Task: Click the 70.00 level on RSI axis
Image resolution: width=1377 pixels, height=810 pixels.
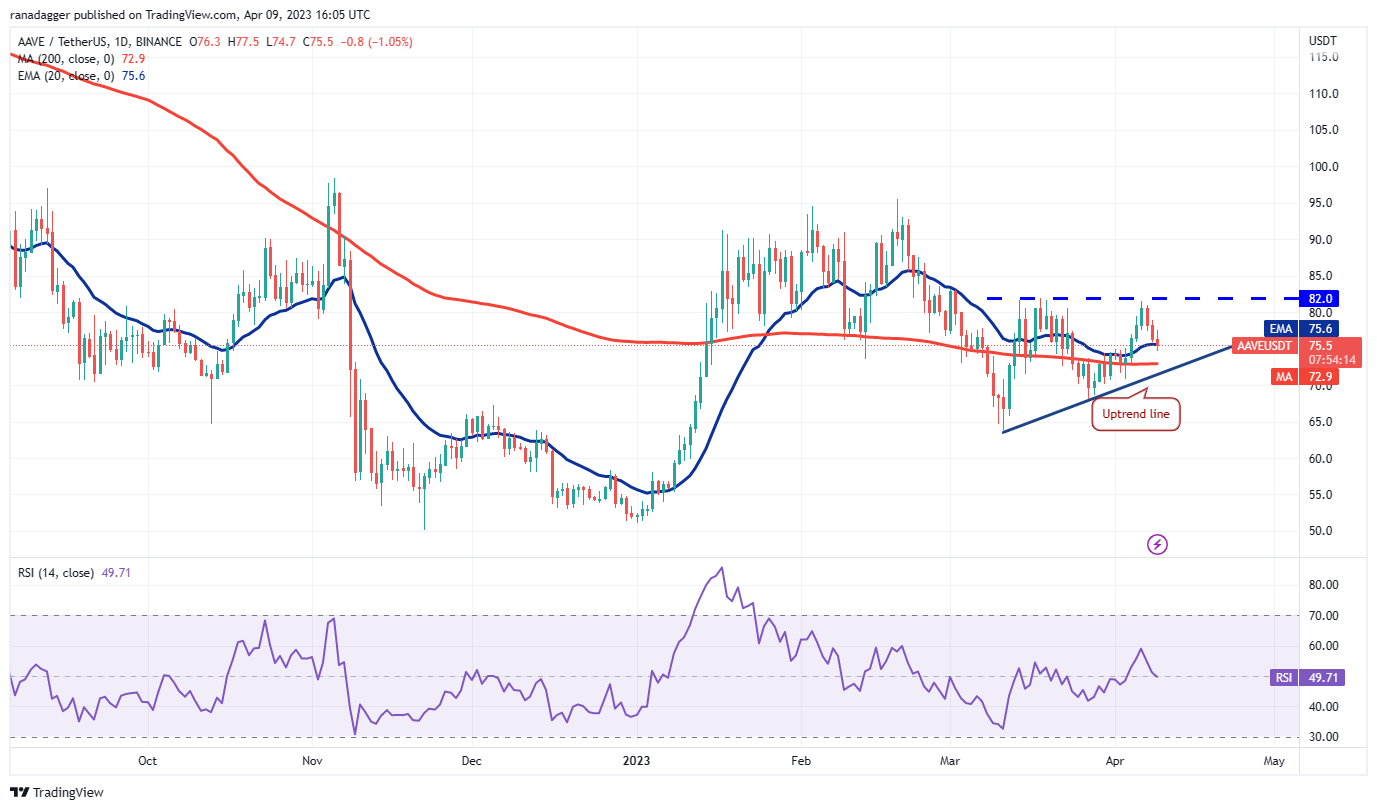Action: tap(1323, 617)
